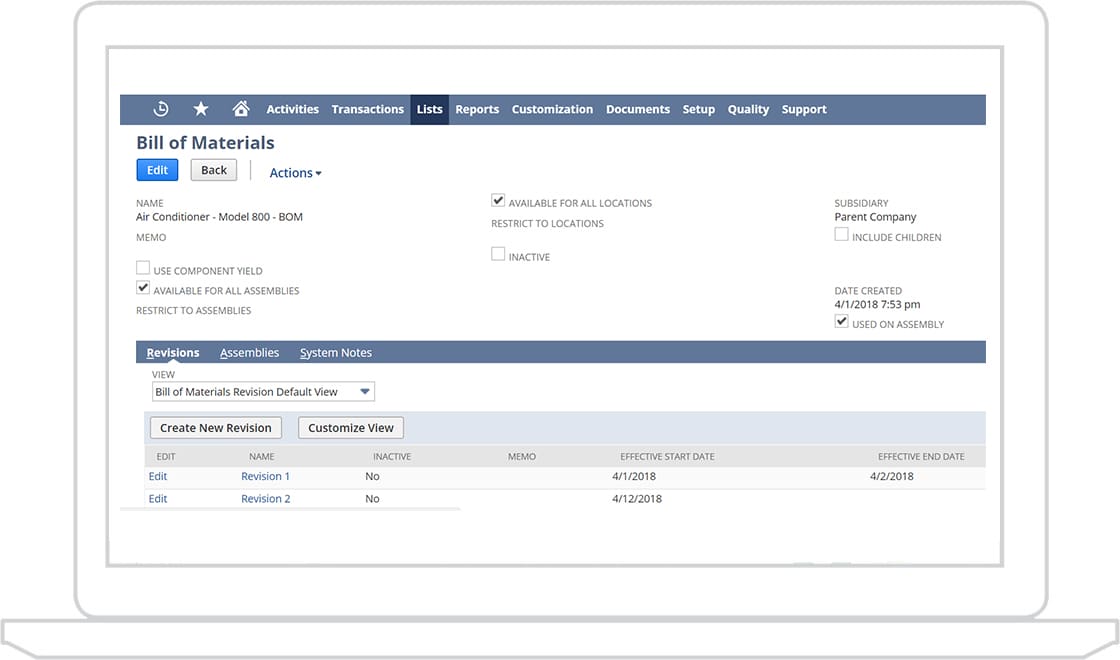
Task: Switch to the Revisions tab
Action: click(x=173, y=353)
